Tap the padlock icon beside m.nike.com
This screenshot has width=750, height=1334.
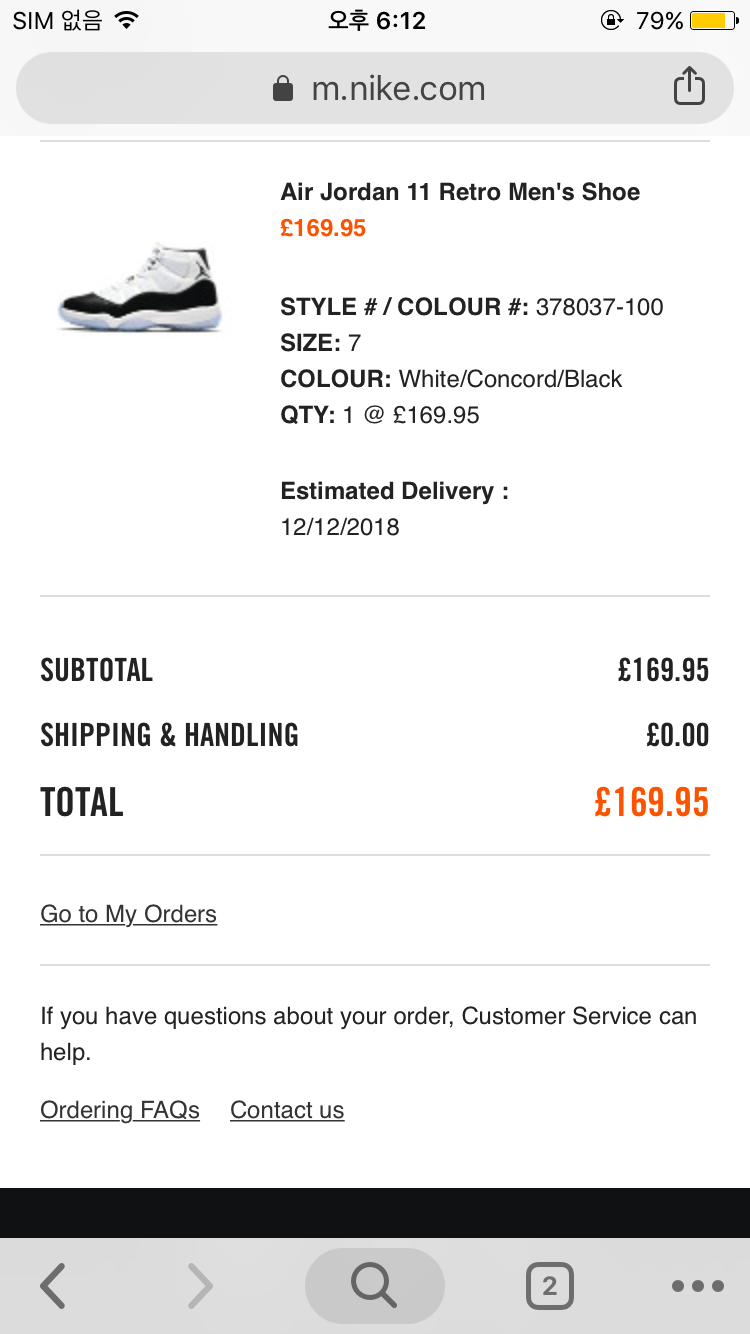coord(283,89)
